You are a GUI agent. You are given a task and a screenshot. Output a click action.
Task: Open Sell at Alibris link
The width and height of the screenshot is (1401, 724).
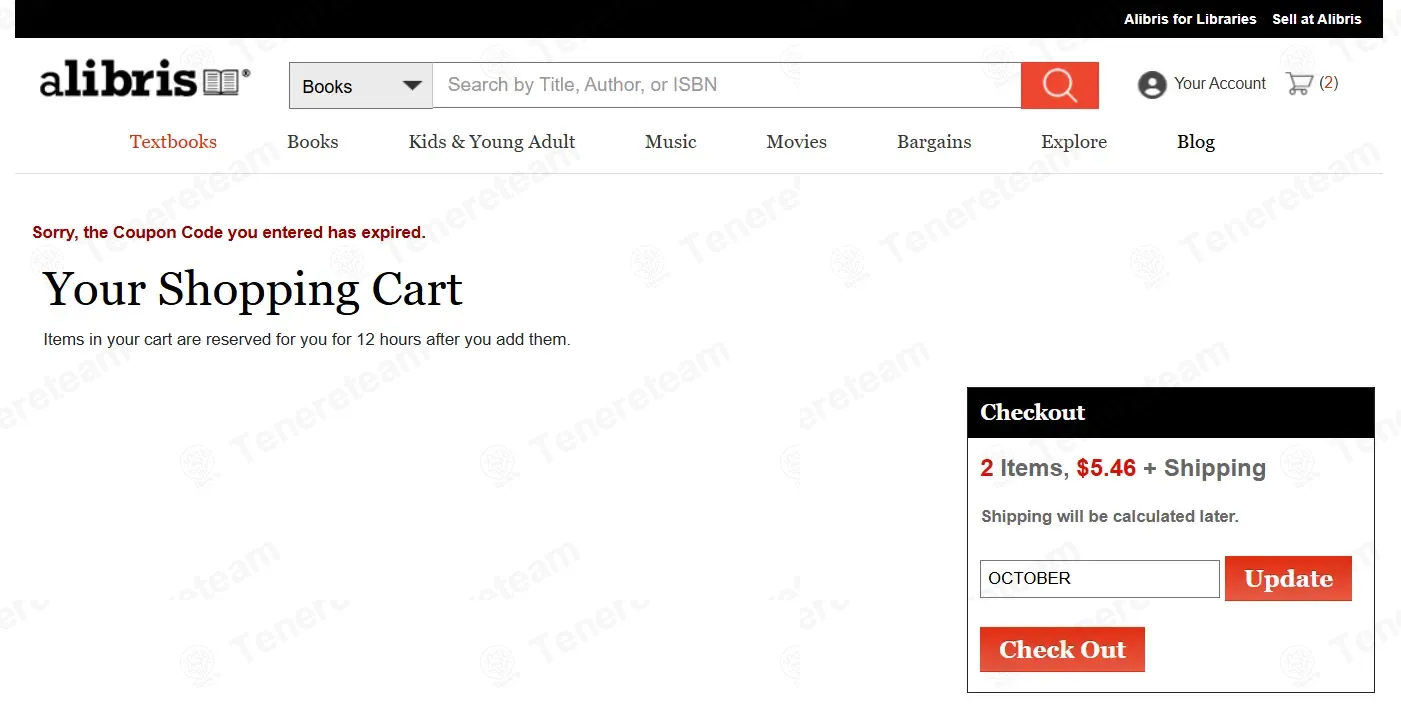coord(1317,19)
